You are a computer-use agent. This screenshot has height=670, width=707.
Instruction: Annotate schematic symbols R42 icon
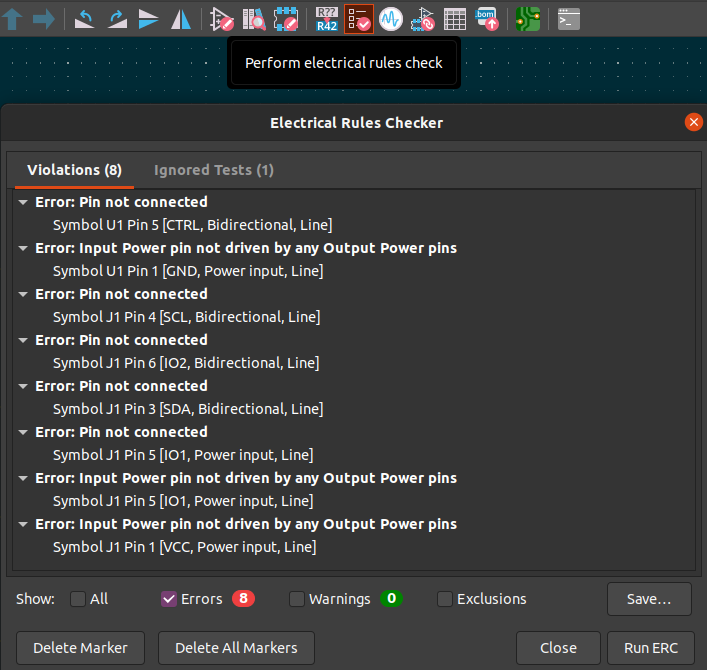[327, 19]
